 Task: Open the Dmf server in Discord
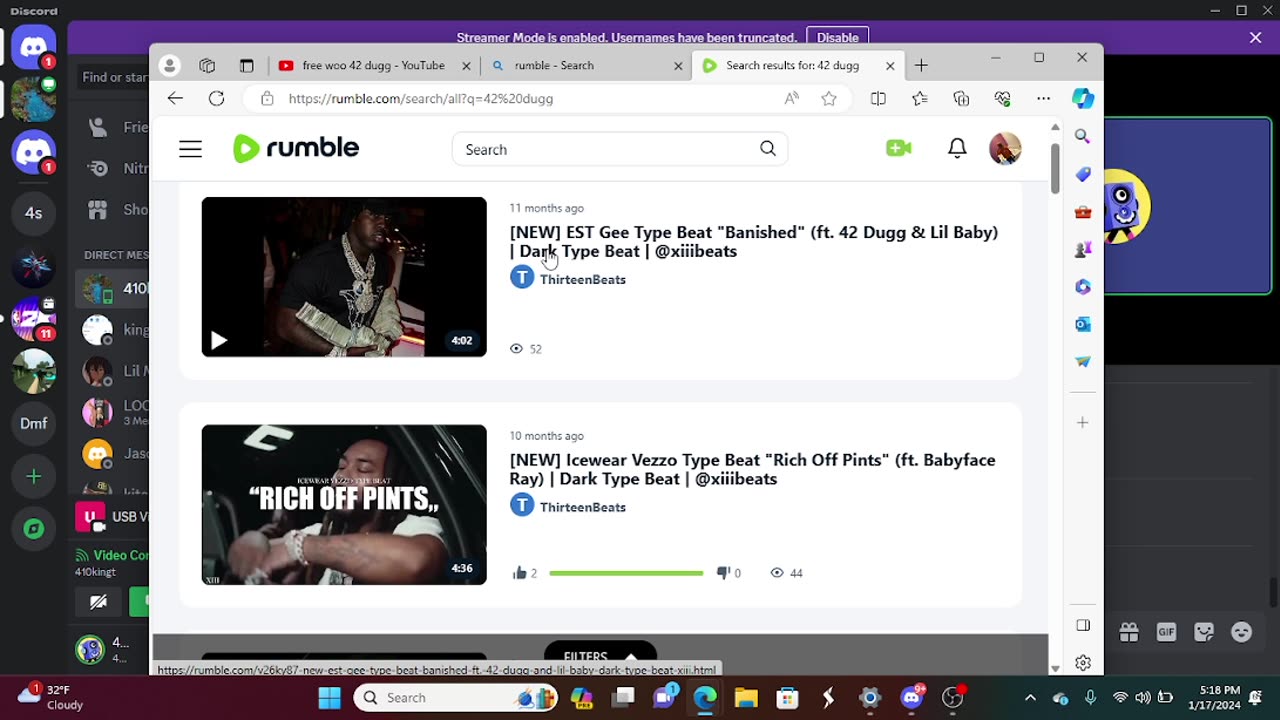(34, 423)
